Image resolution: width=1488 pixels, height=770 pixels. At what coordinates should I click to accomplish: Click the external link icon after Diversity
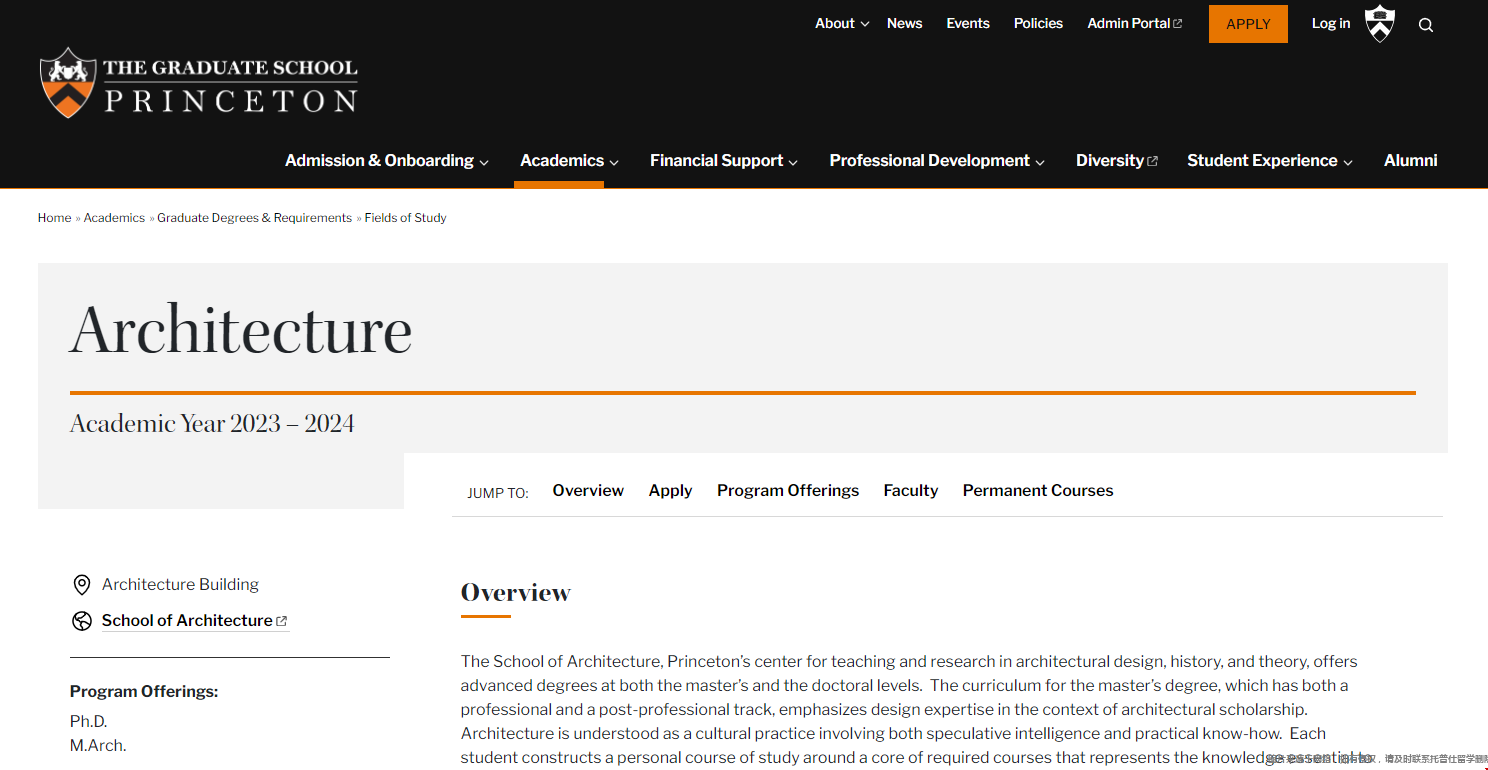point(1152,161)
